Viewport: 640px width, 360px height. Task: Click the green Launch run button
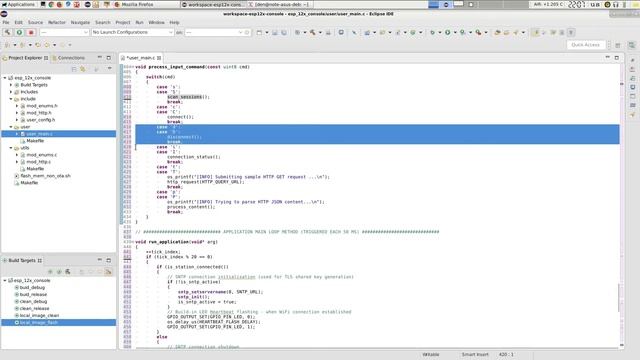(x=19, y=32)
